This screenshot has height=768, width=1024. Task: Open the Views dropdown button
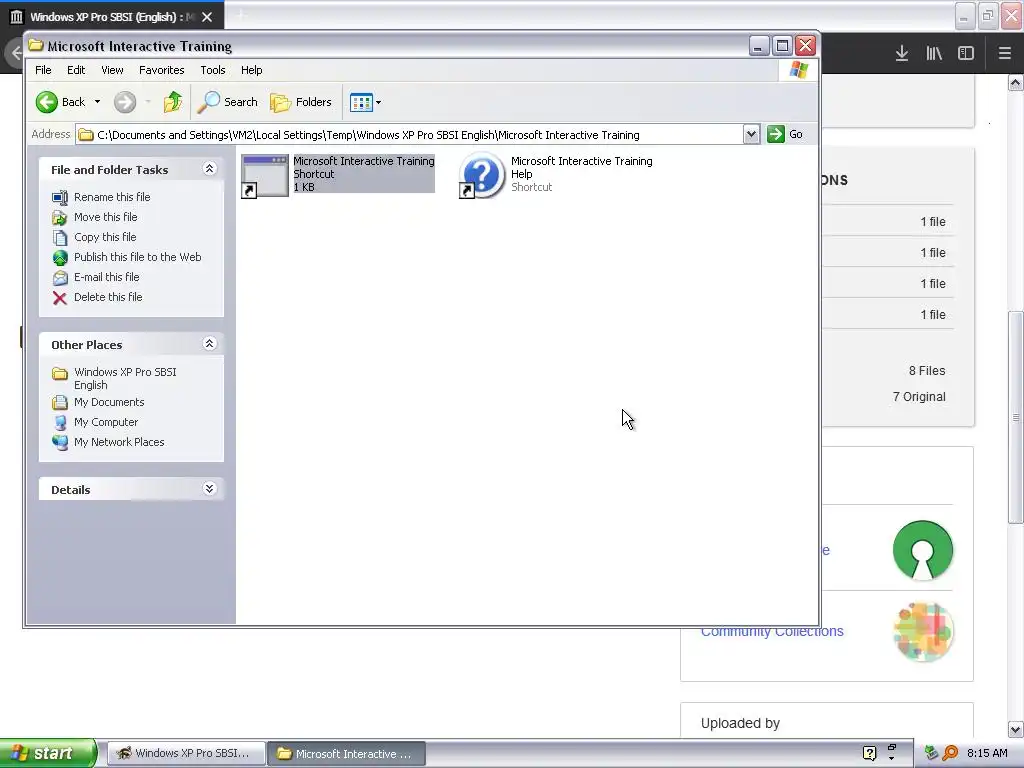point(365,102)
